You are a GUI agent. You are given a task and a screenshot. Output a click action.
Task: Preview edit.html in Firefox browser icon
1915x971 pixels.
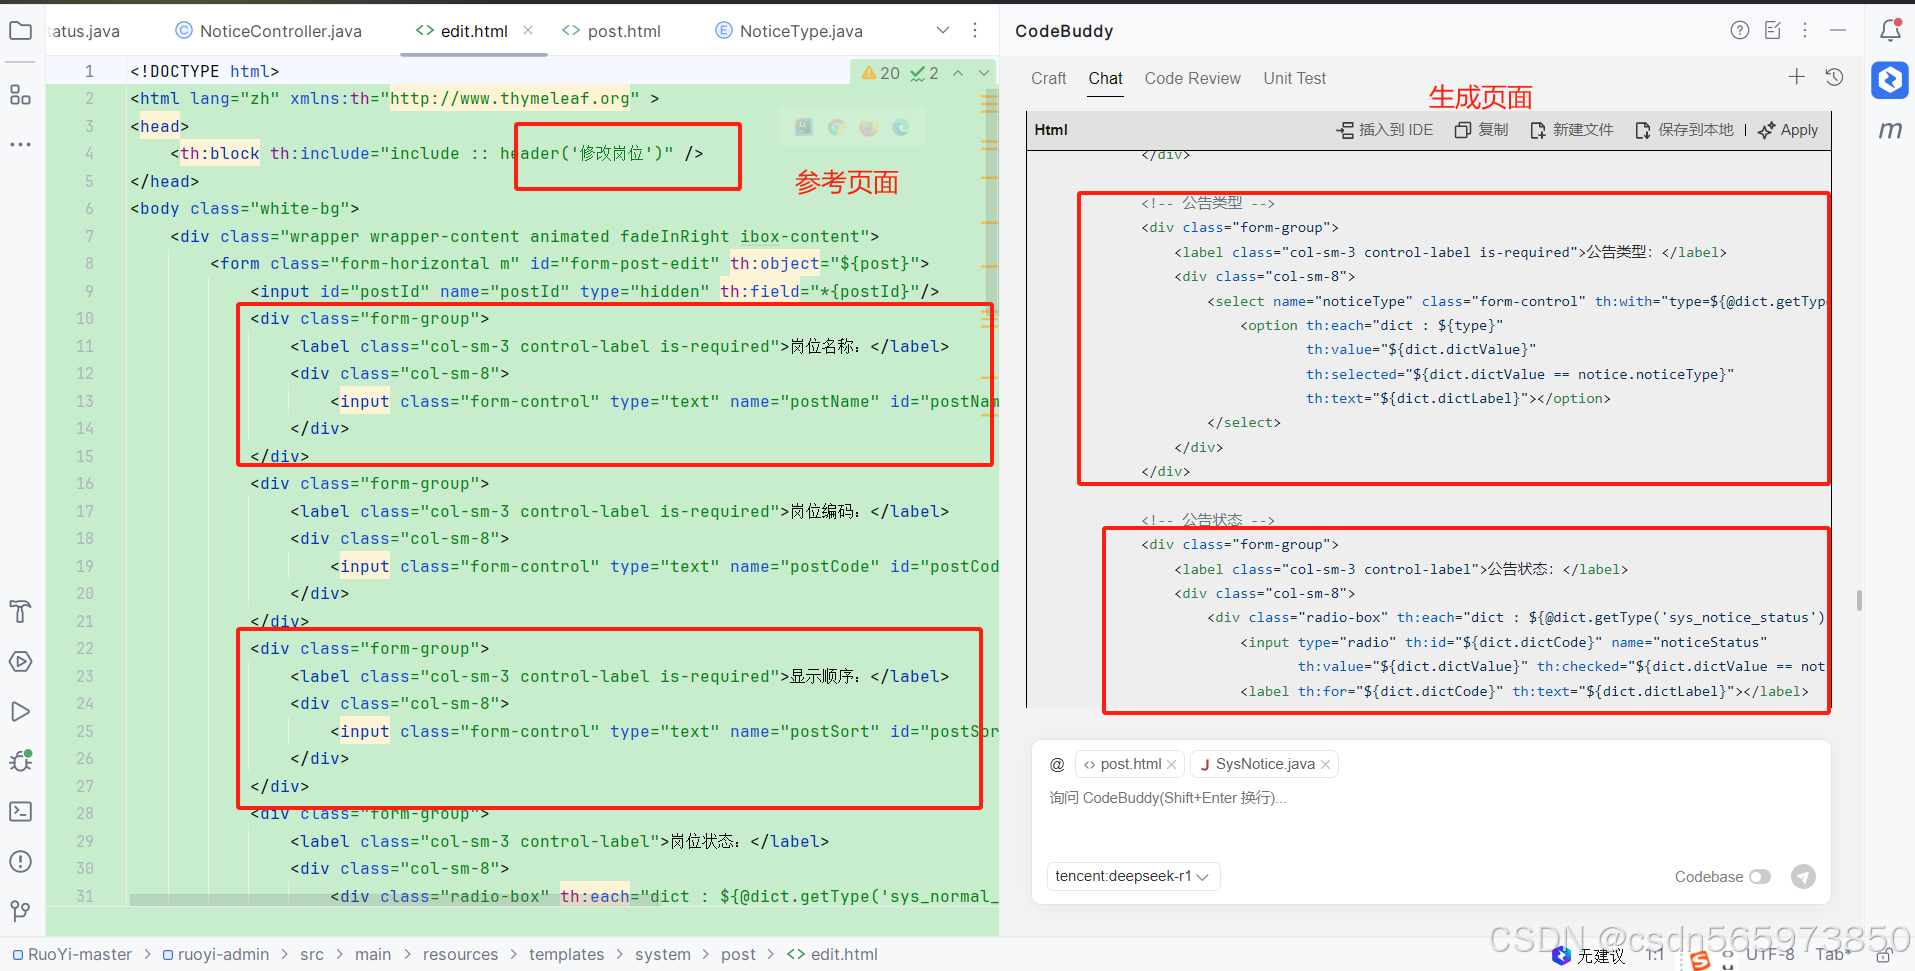(868, 127)
